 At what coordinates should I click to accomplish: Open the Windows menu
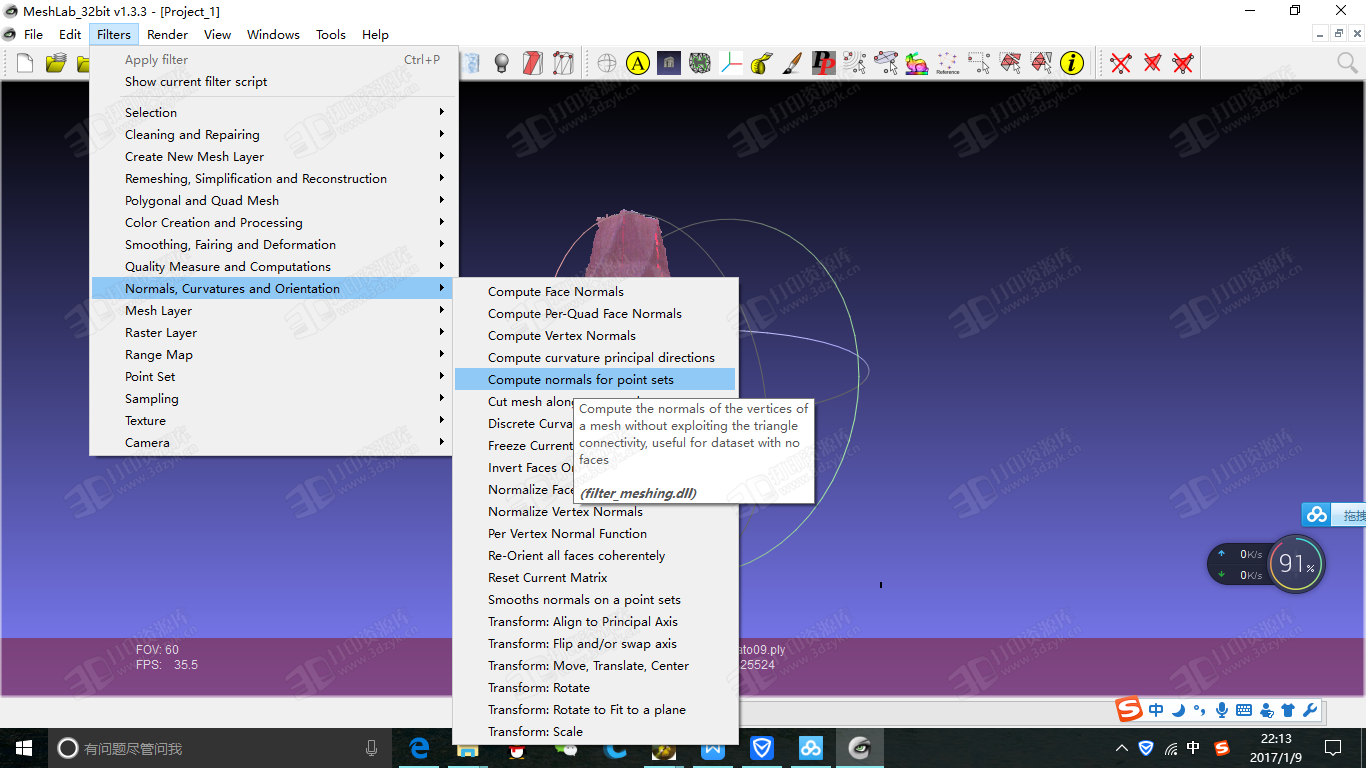pos(273,34)
